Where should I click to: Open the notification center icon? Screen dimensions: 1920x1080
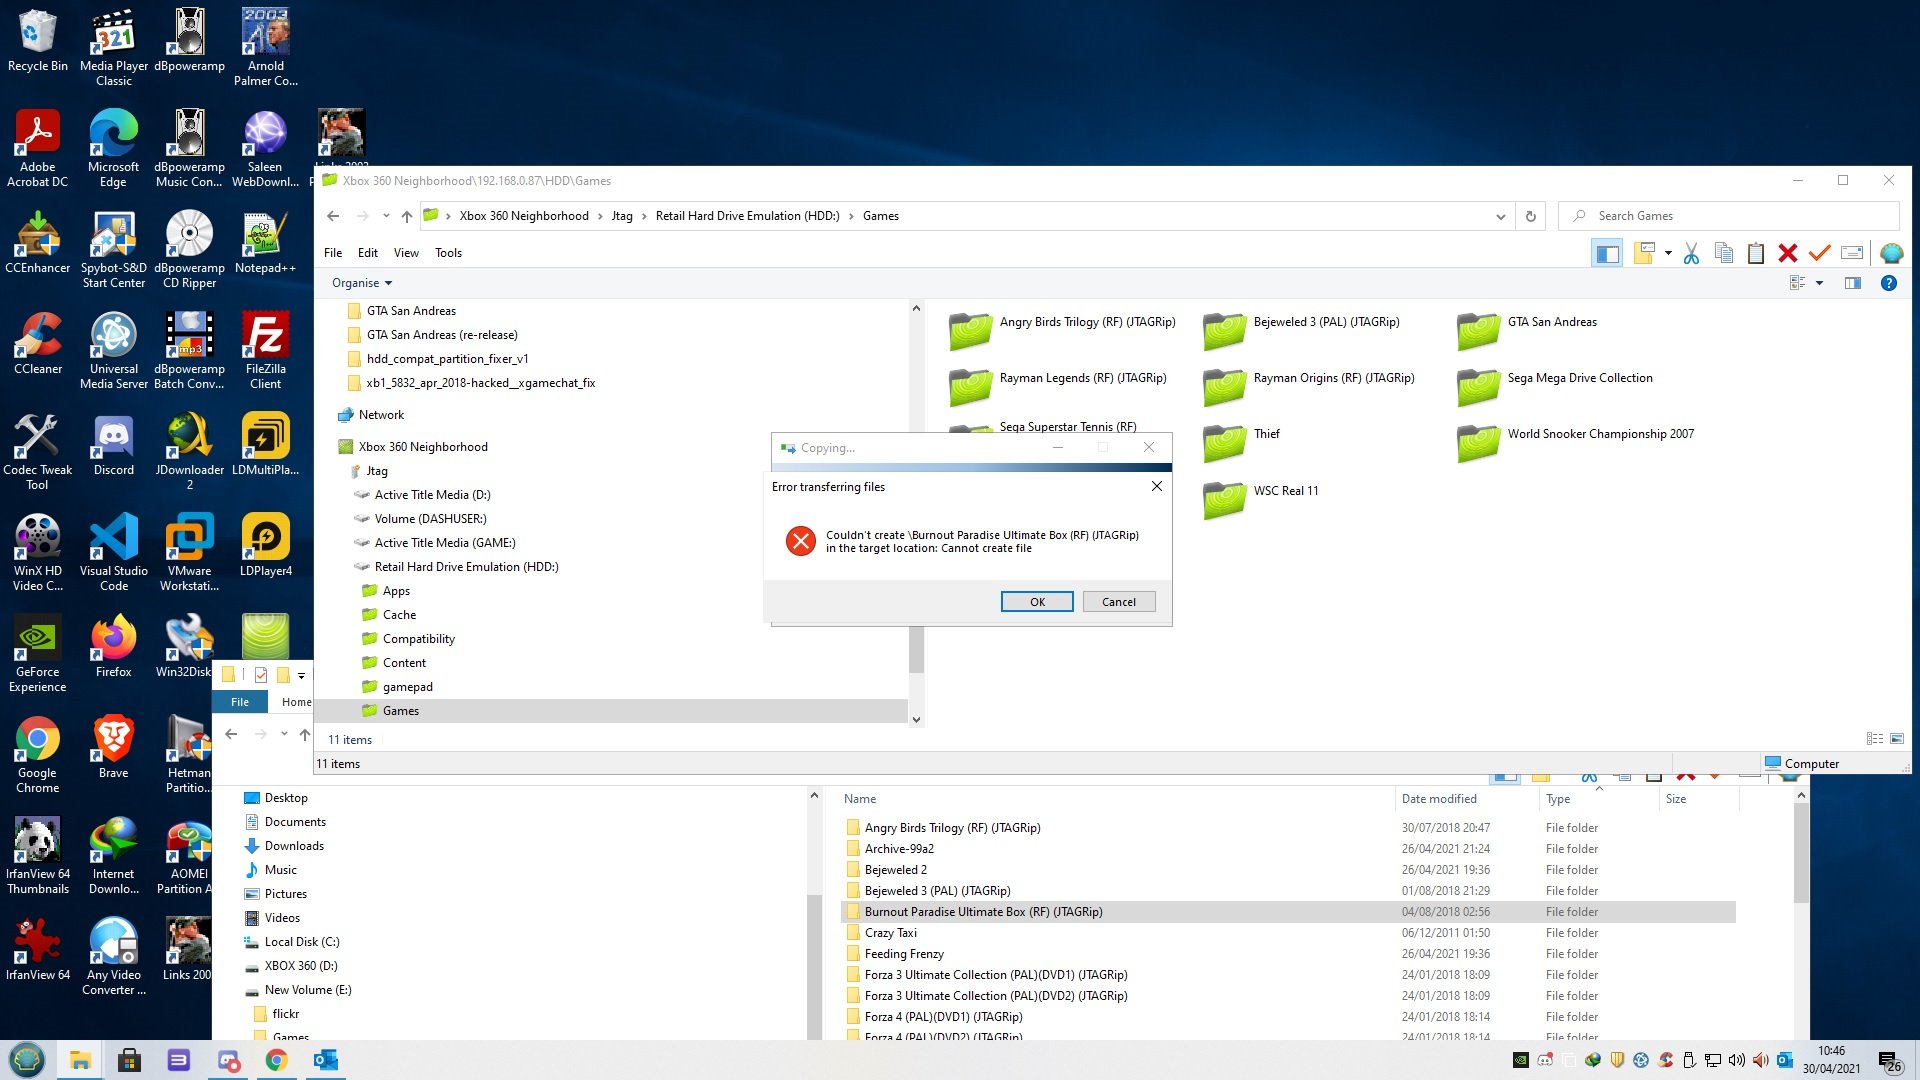[x=1889, y=1062]
